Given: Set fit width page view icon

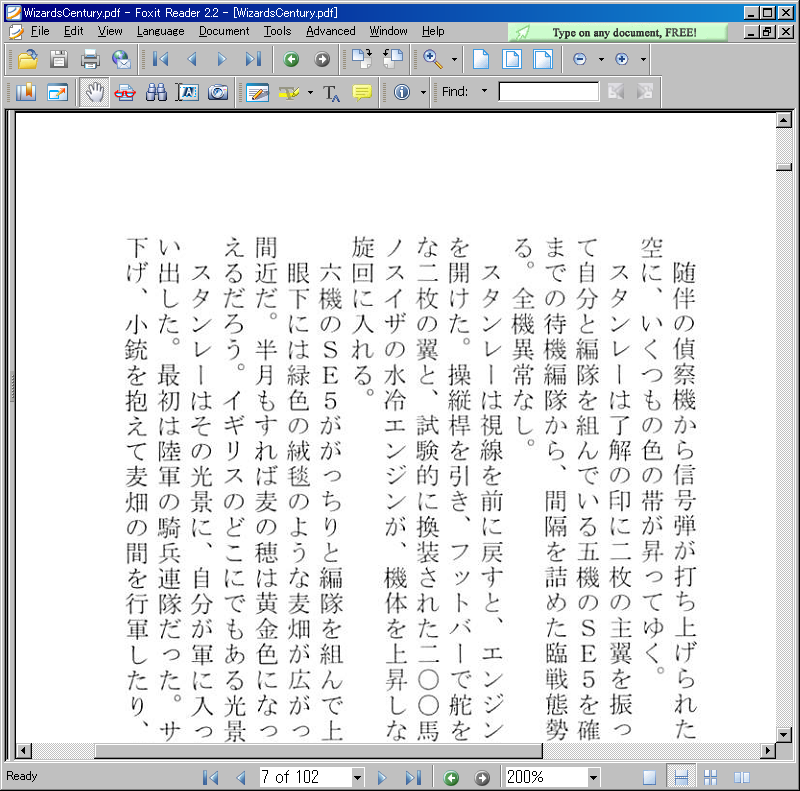Looking at the screenshot, I should (543, 59).
